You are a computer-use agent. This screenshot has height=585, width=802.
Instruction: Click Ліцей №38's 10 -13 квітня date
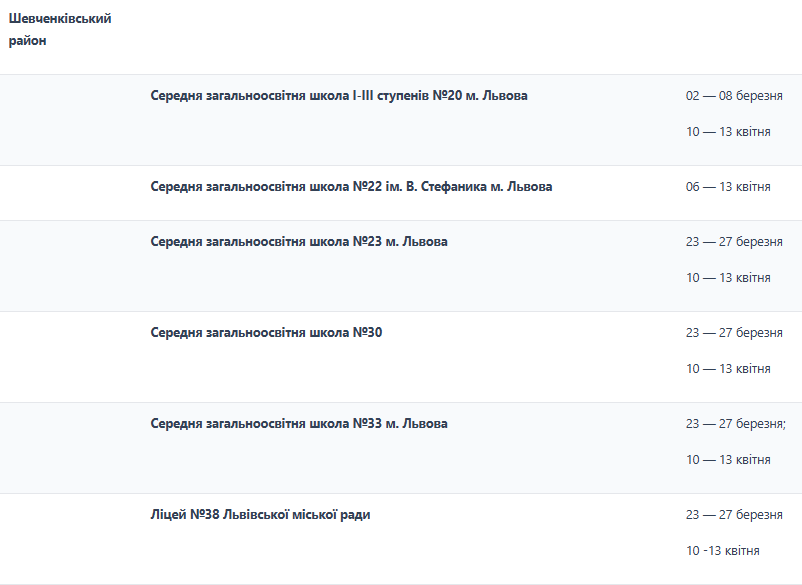pos(722,551)
